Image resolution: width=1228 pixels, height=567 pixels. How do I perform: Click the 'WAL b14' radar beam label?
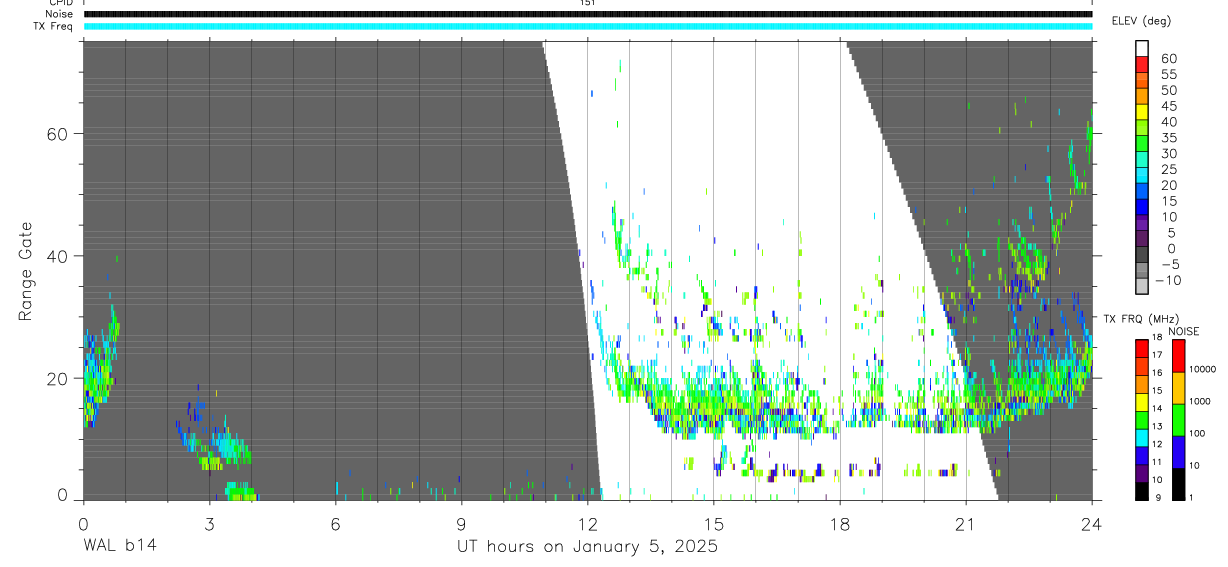click(118, 546)
